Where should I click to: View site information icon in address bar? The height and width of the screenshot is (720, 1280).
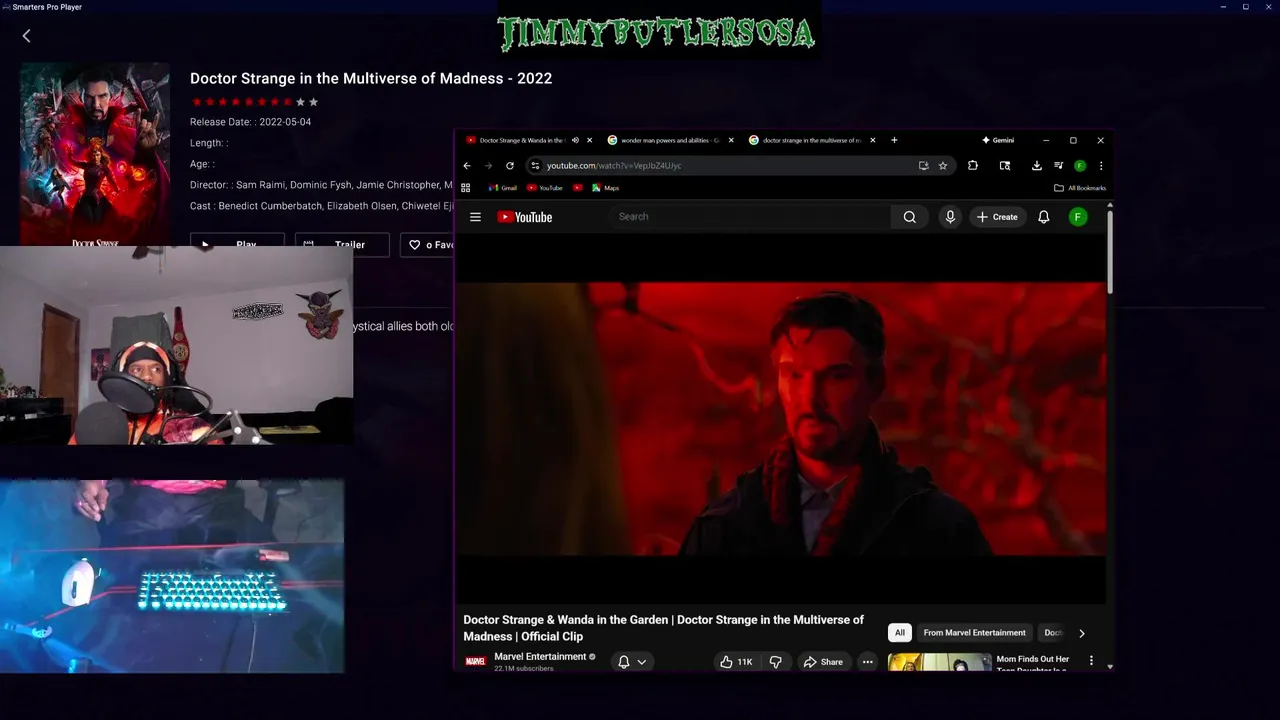pos(535,166)
